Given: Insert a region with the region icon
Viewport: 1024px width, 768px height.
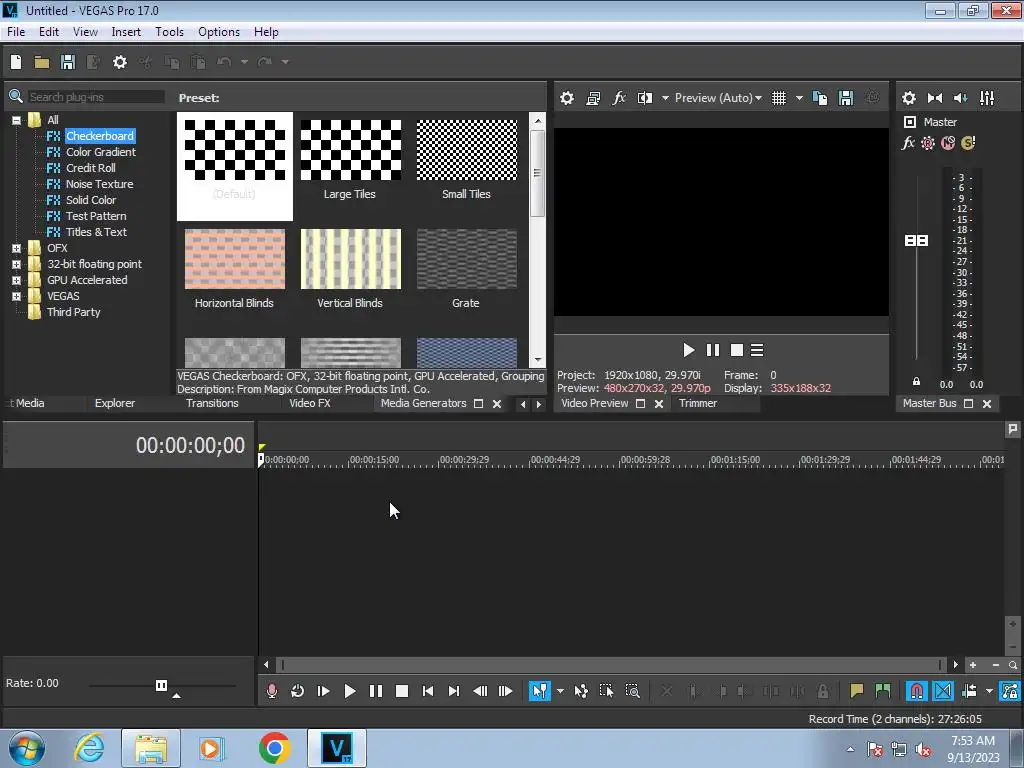Looking at the screenshot, I should pos(883,691).
